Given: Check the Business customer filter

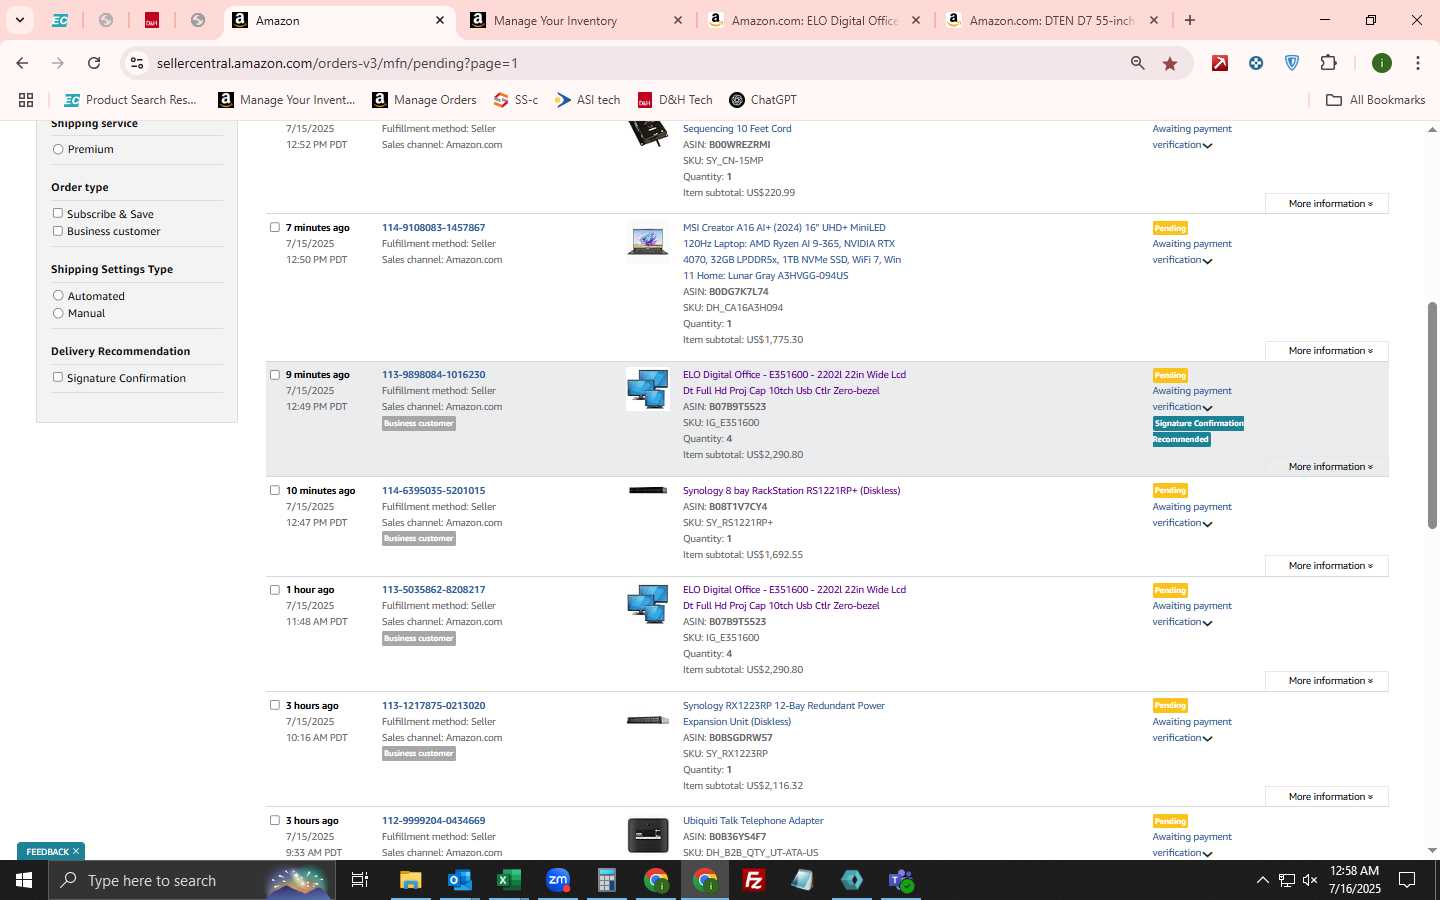Looking at the screenshot, I should (58, 231).
